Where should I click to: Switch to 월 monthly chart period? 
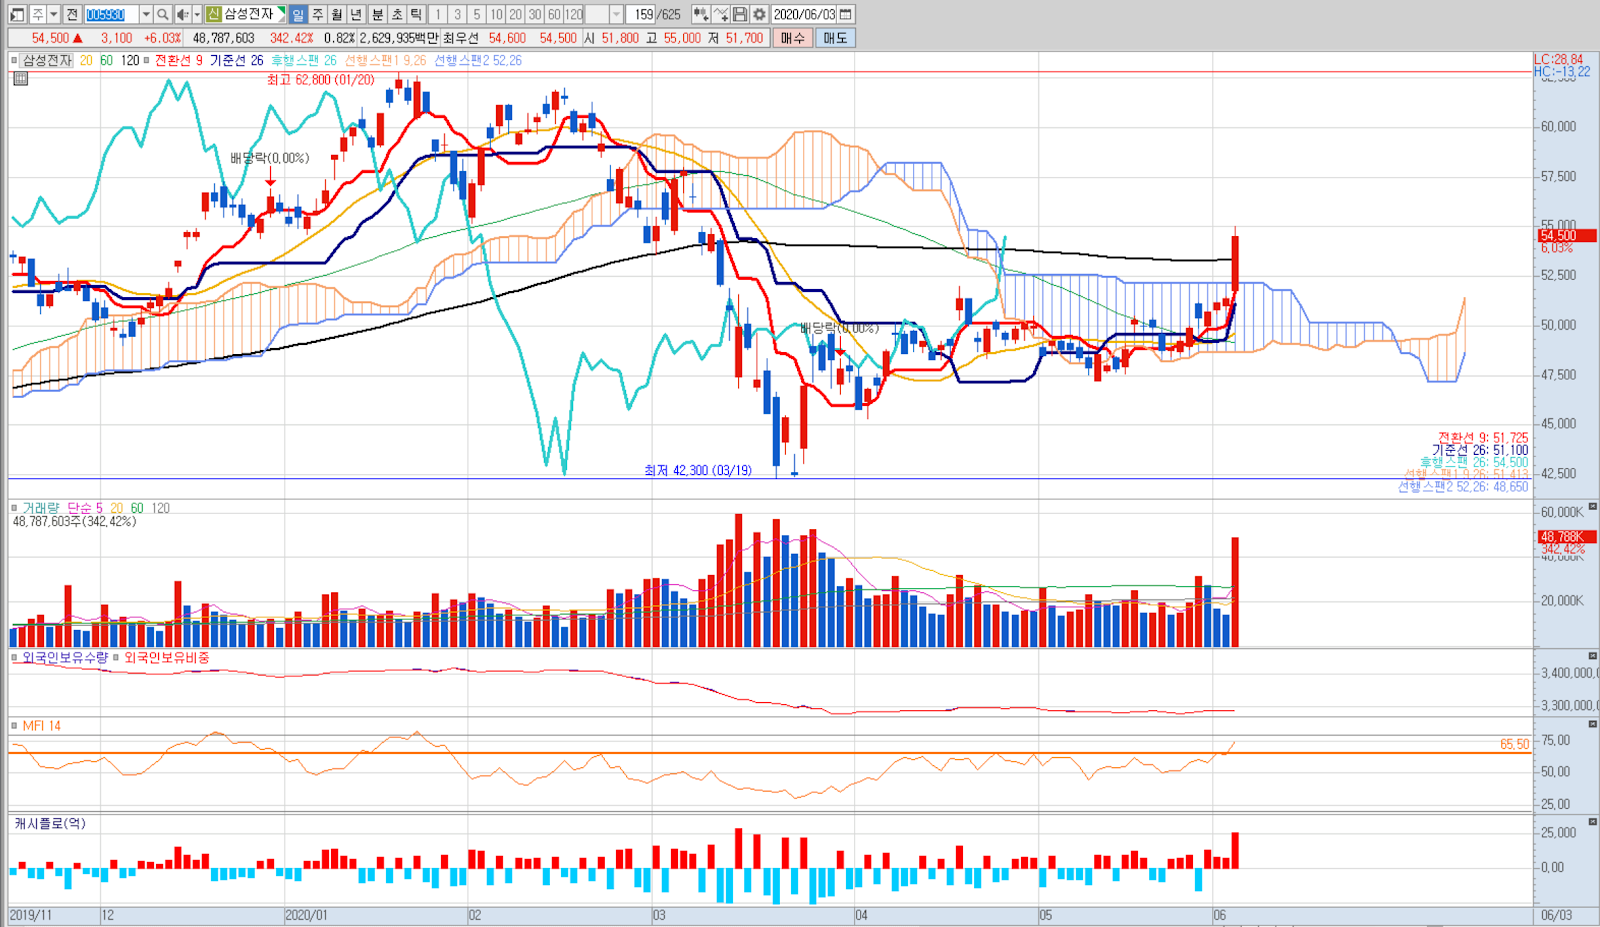[x=337, y=14]
